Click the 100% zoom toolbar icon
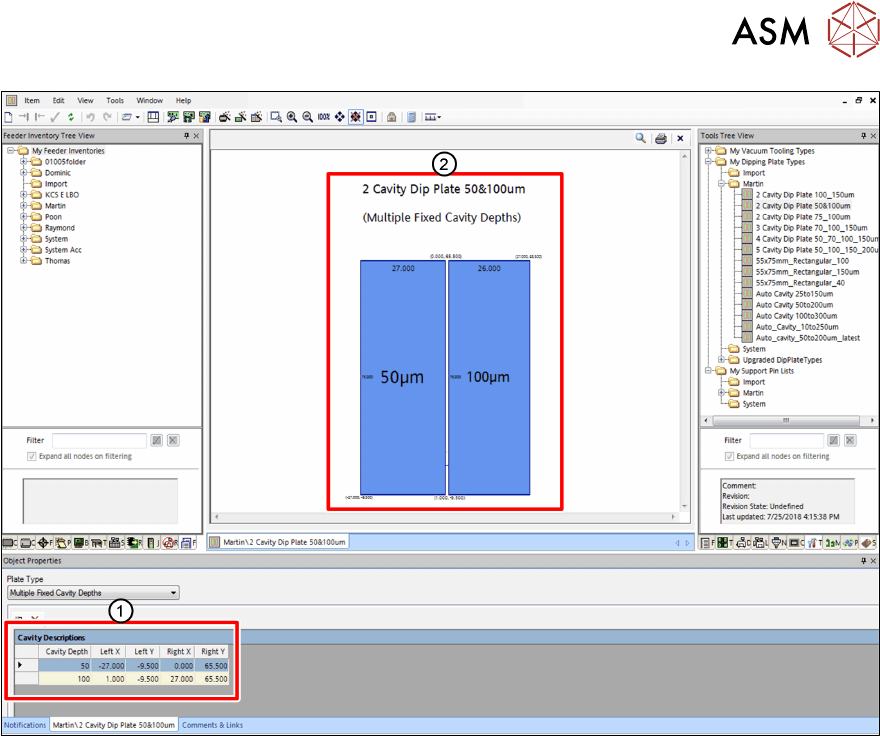This screenshot has height=736, width=880. pos(324,117)
